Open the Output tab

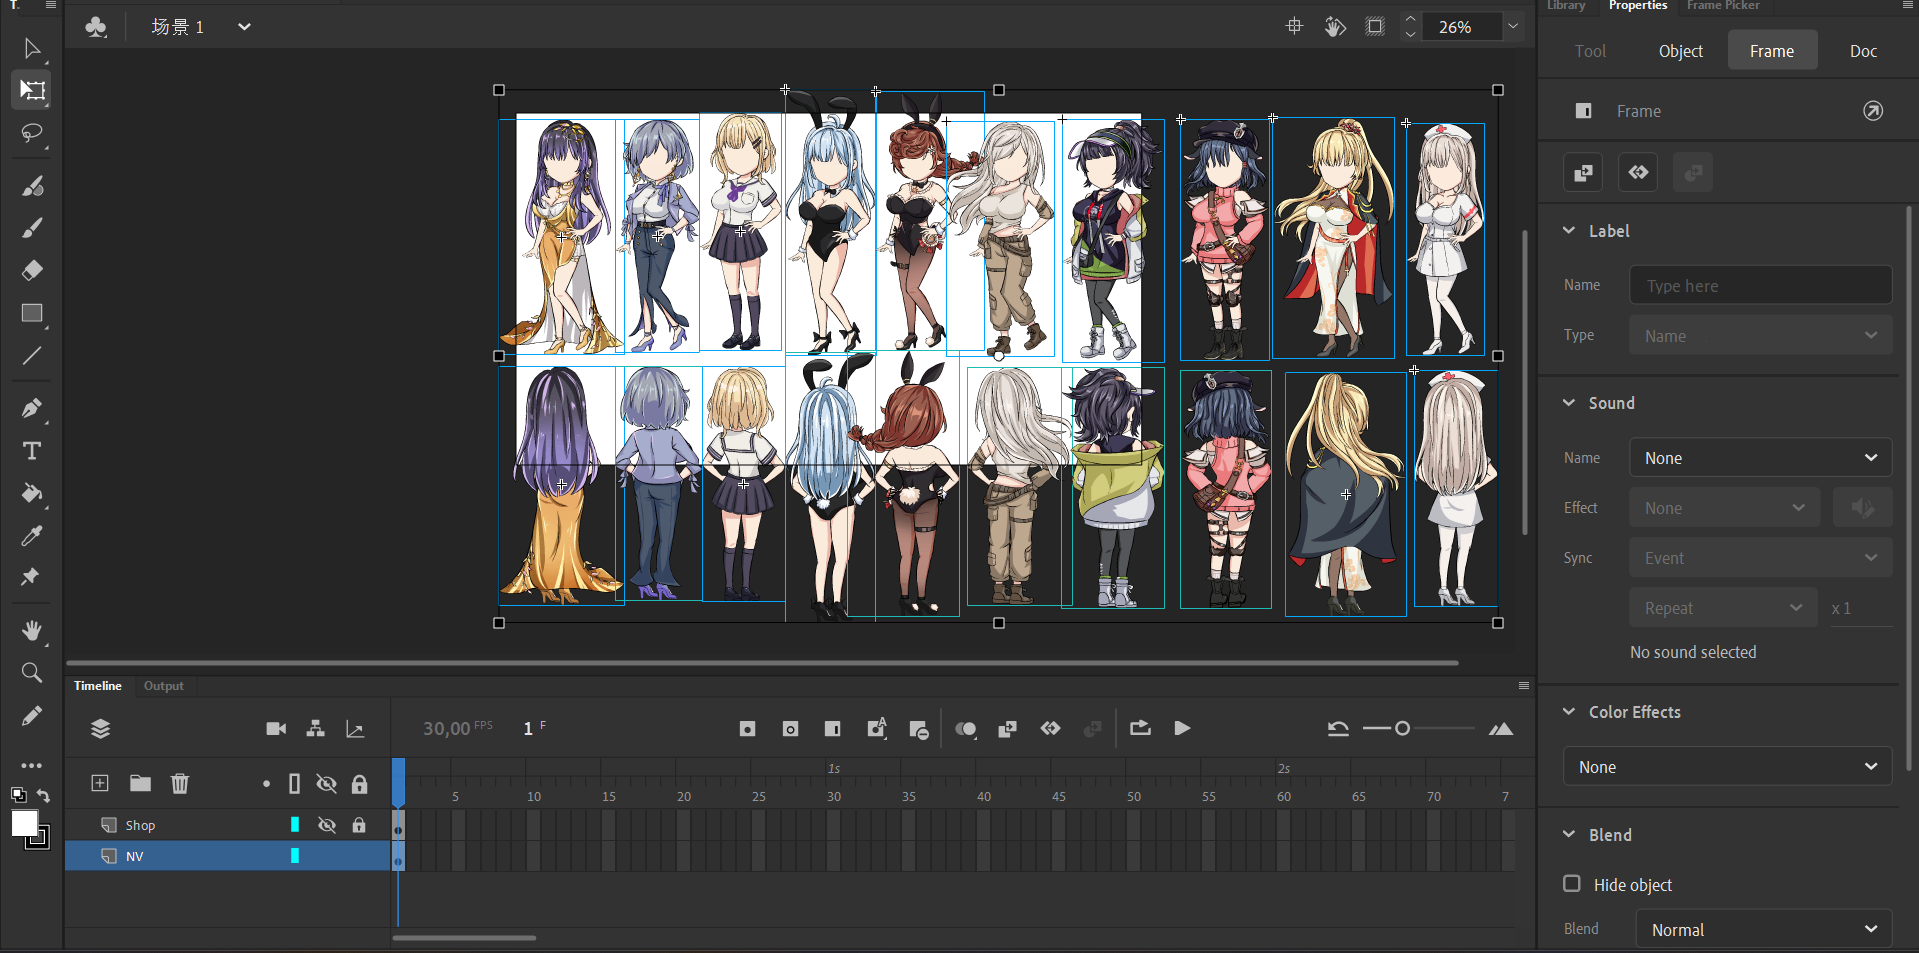[163, 686]
